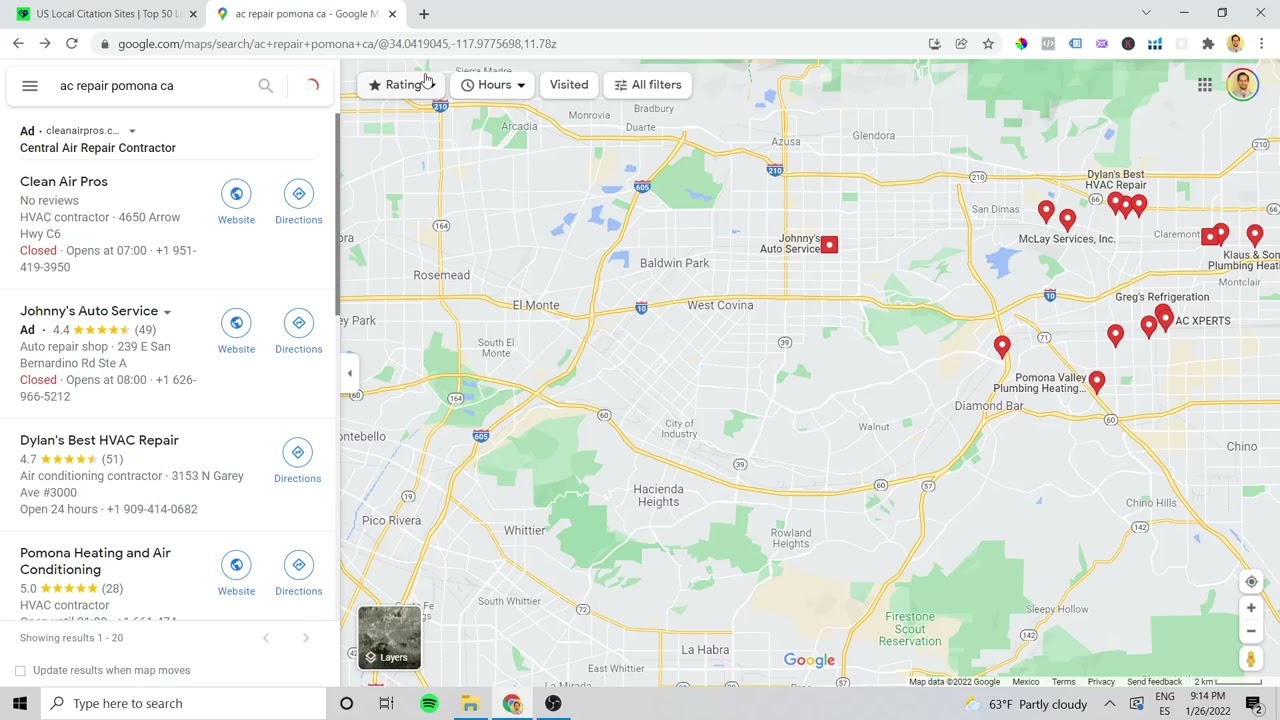The width and height of the screenshot is (1280, 720).
Task: Open Spotify from the taskbar
Action: [x=429, y=704]
